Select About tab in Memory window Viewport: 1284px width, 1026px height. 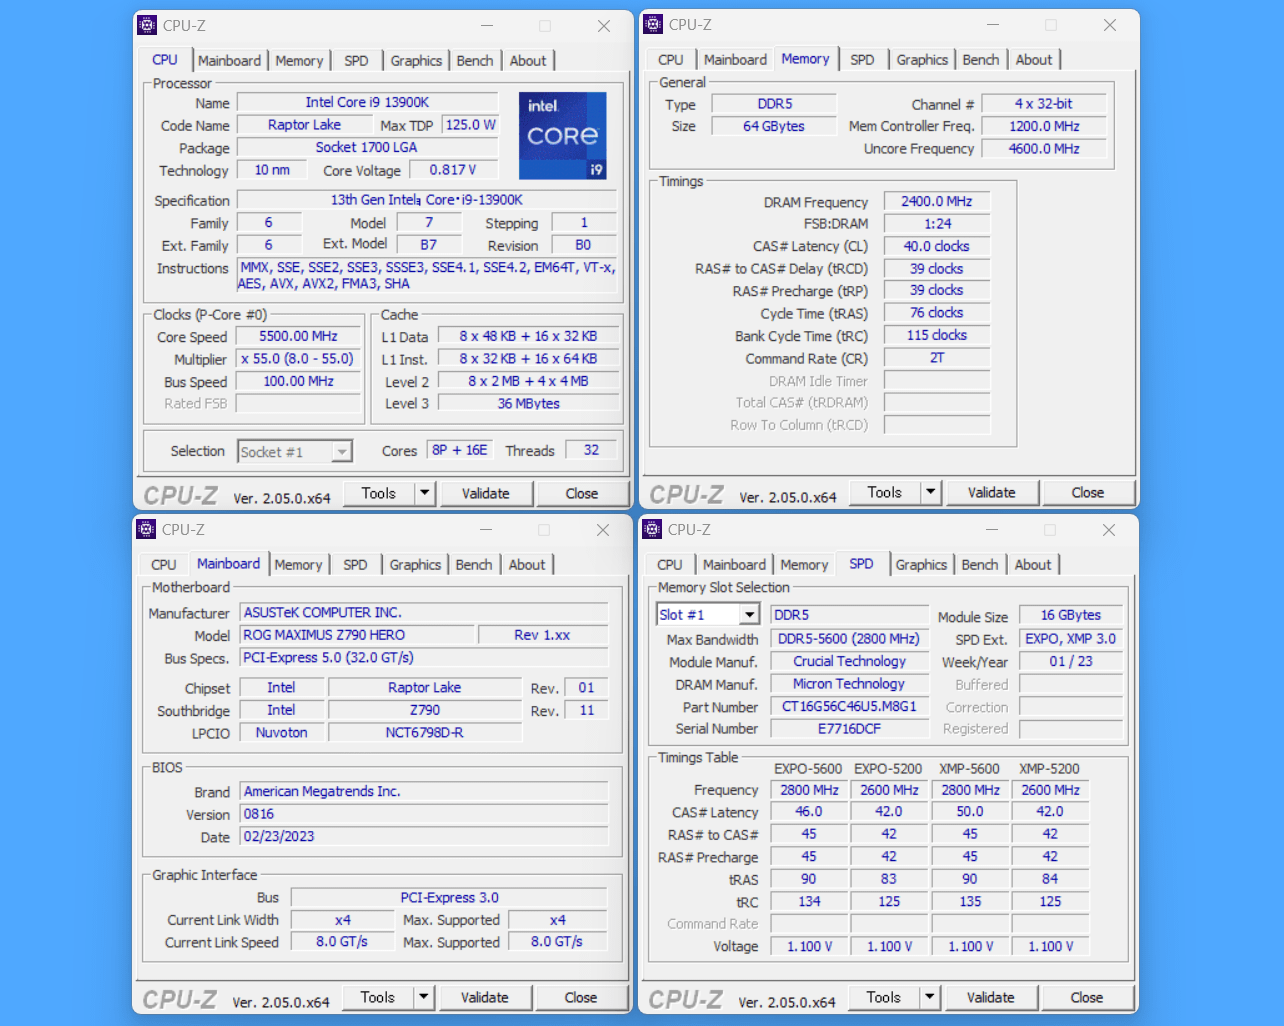pos(1034,60)
